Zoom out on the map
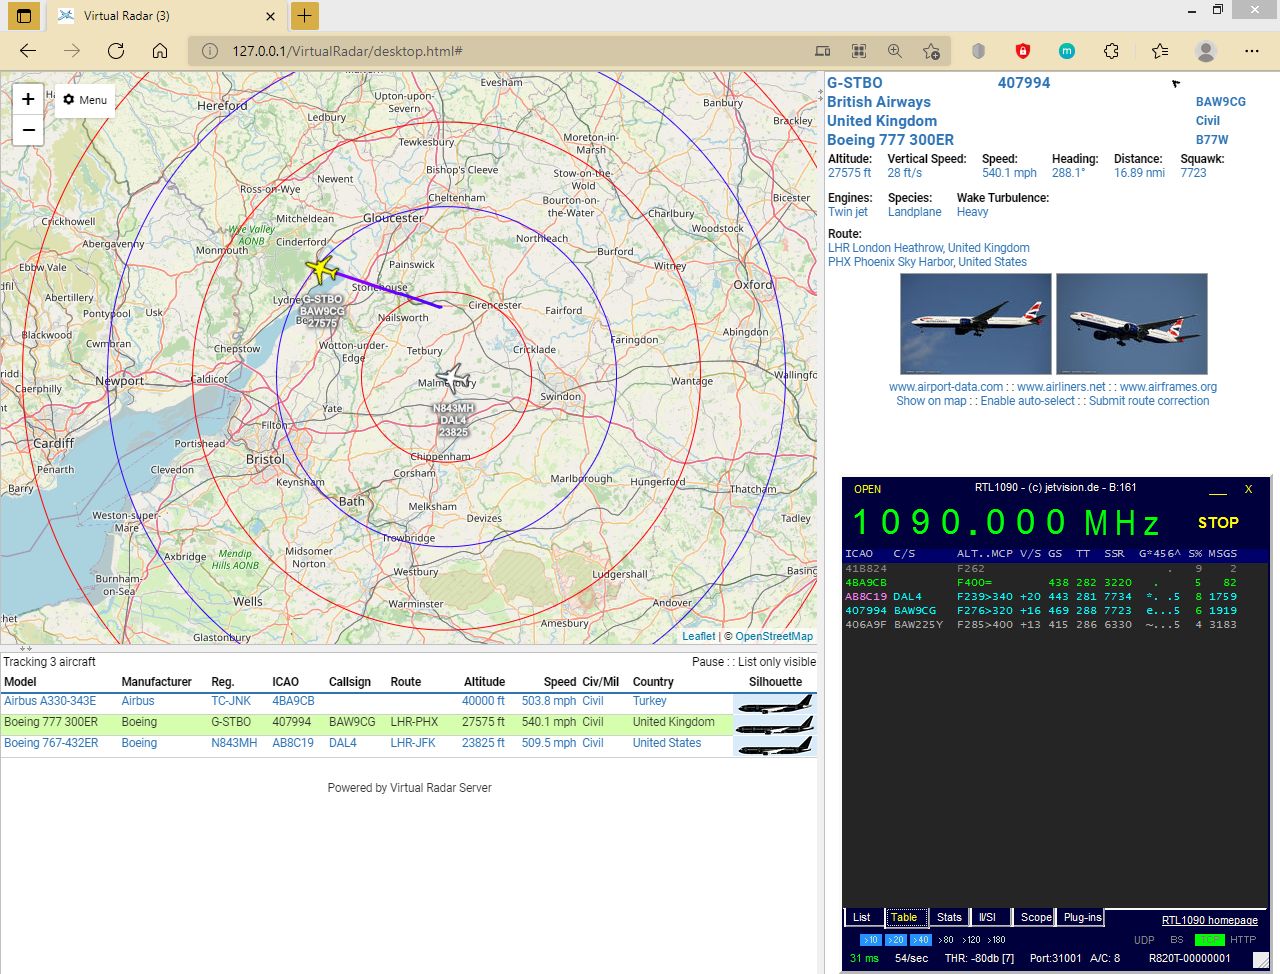Screen dimensions: 1280x974 (x=28, y=130)
